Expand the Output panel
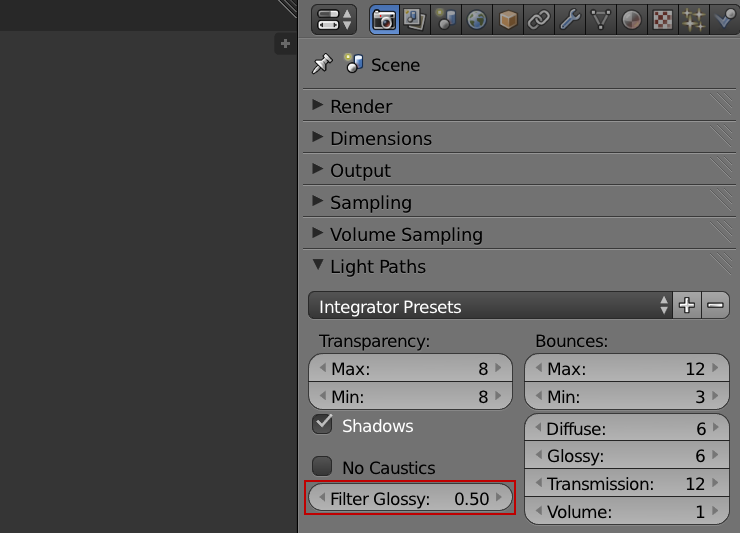This screenshot has height=533, width=740. pyautogui.click(x=317, y=169)
